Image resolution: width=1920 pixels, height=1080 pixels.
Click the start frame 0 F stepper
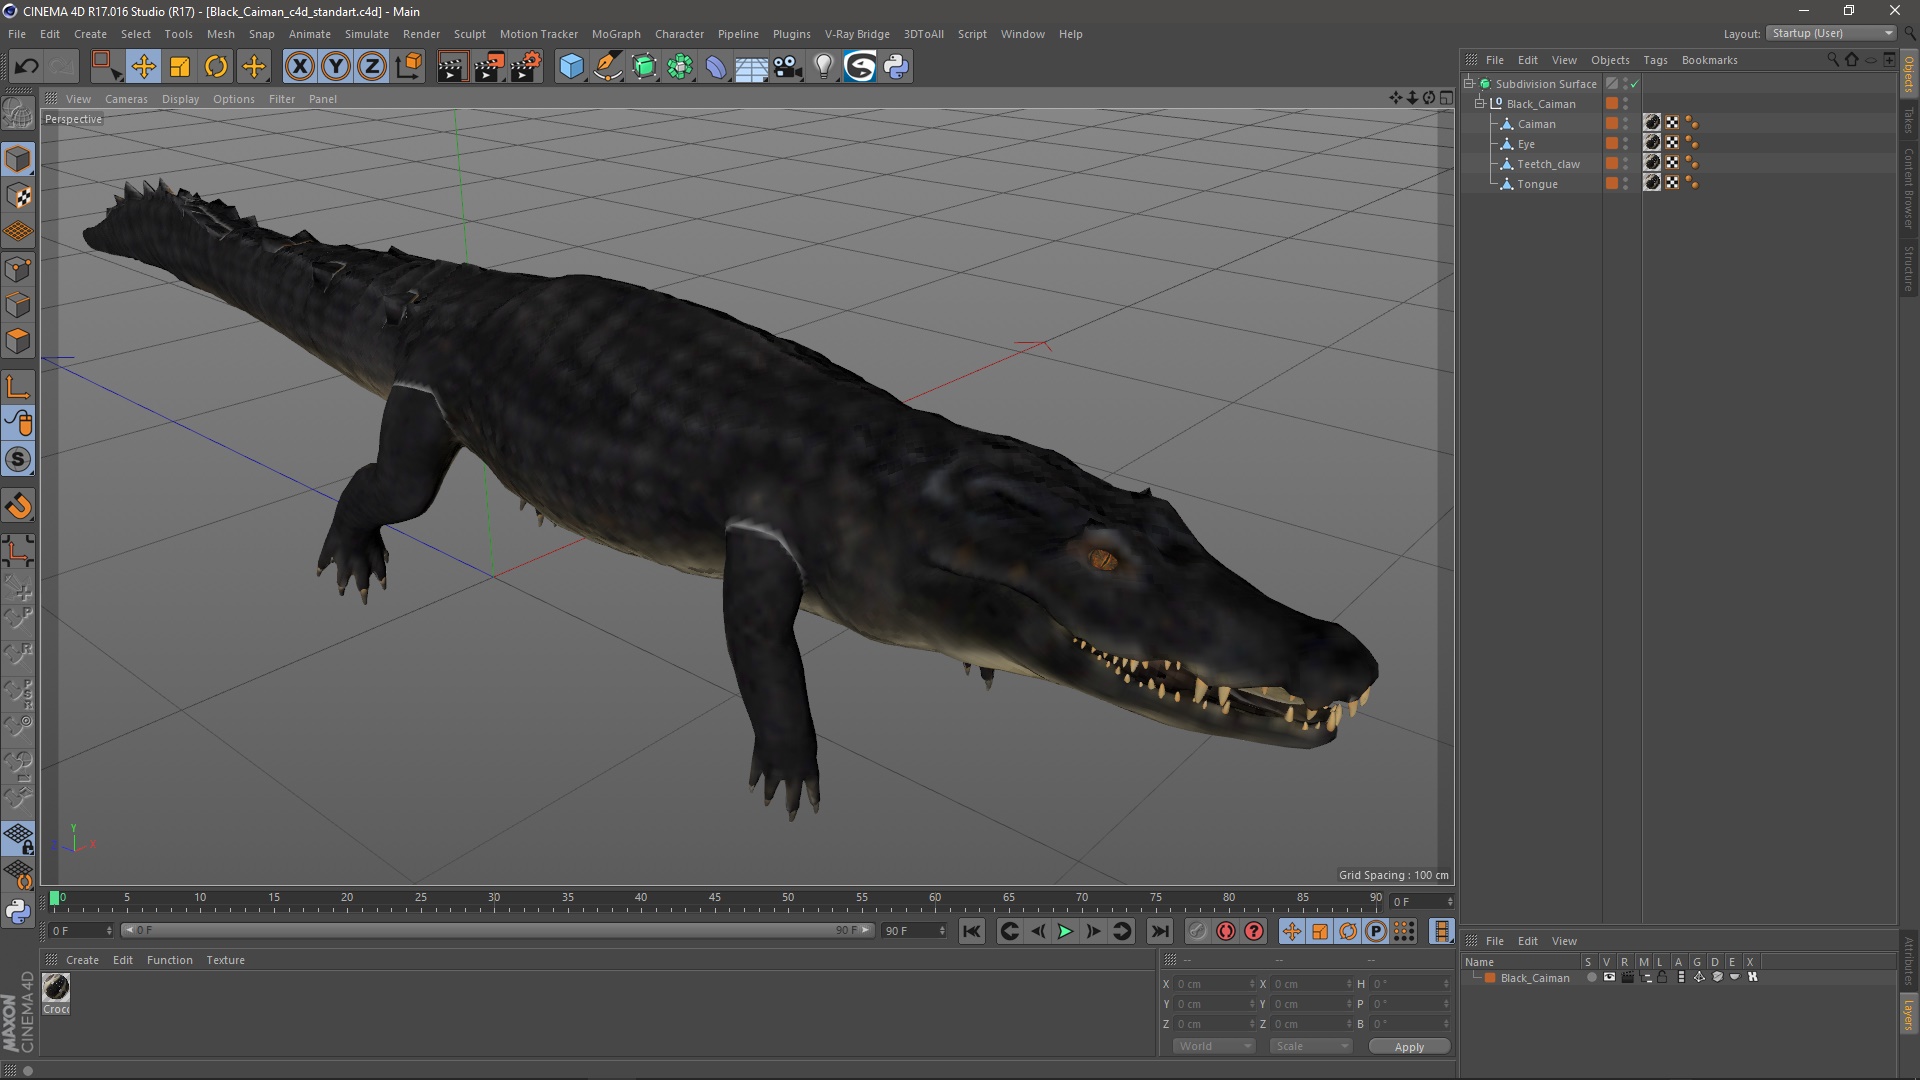pyautogui.click(x=109, y=931)
